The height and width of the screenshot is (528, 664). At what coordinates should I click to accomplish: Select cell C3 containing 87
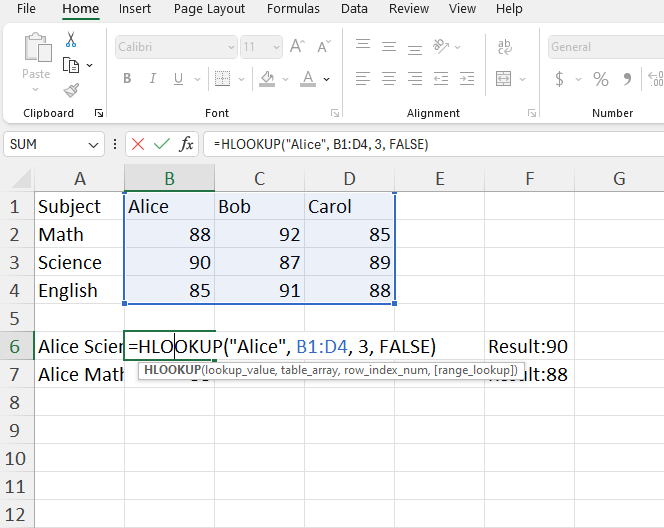259,262
